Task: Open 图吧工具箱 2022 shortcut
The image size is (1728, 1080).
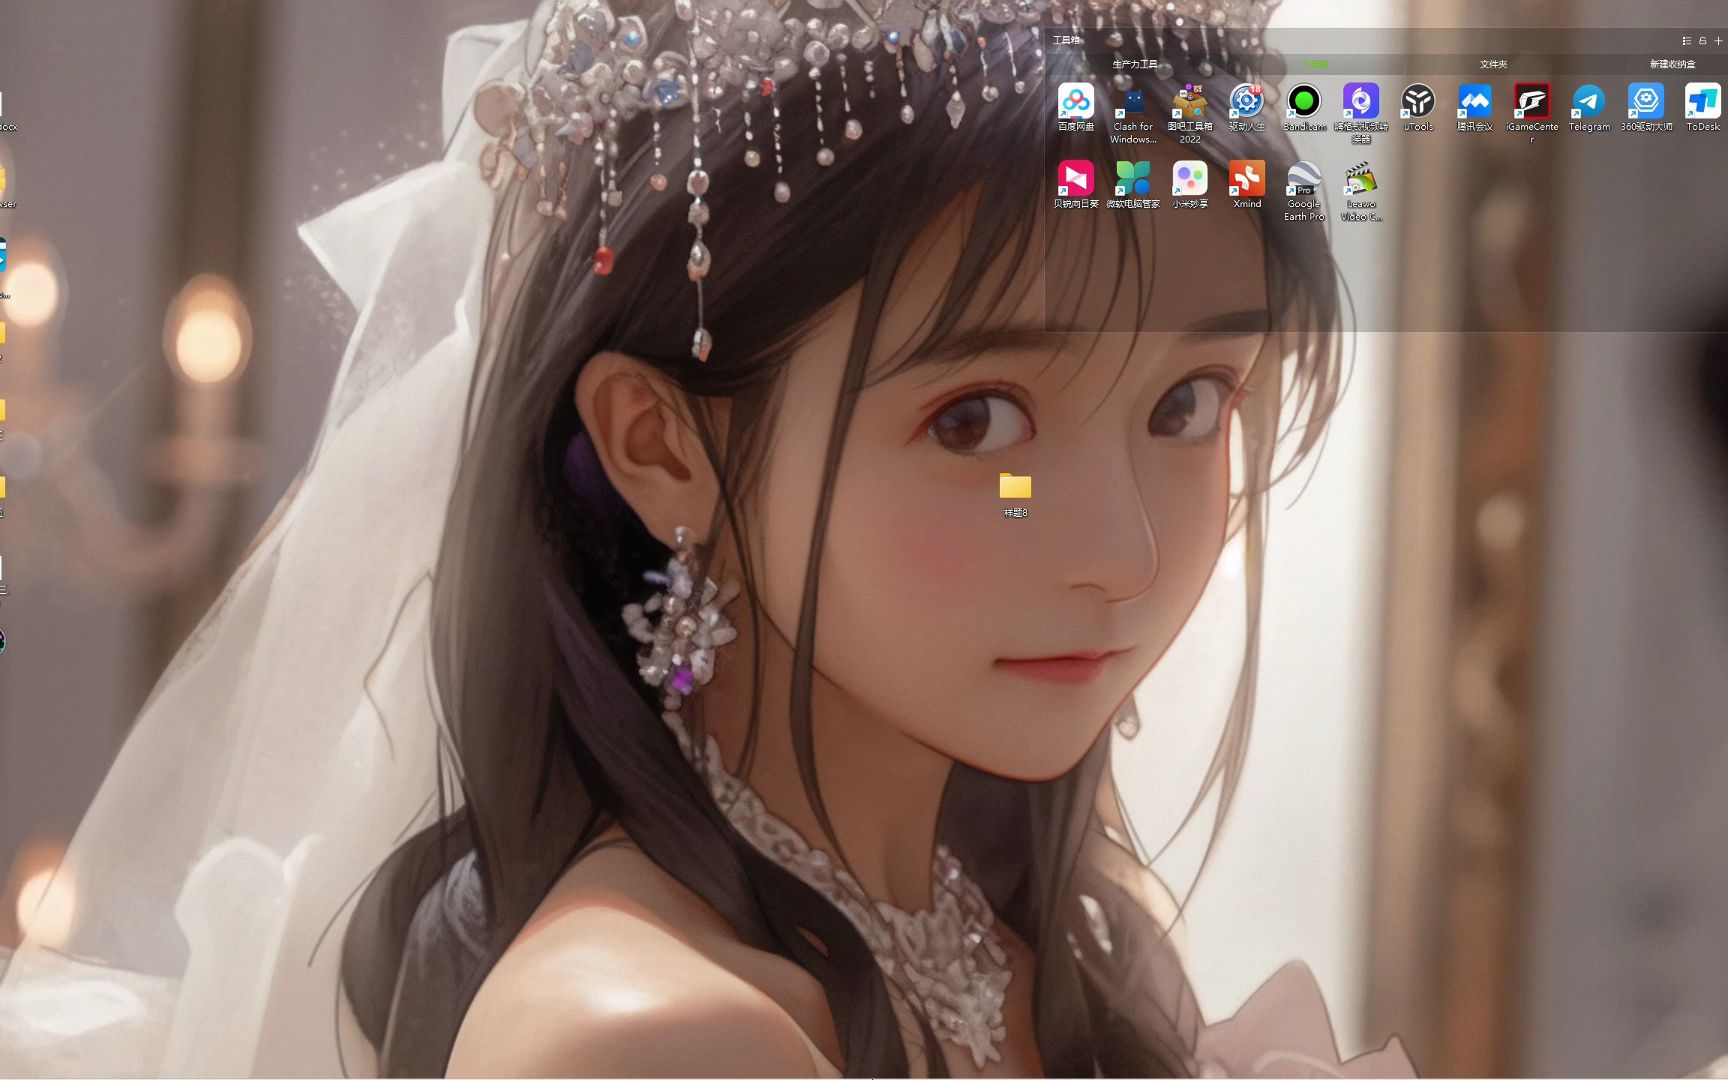Action: (1190, 114)
